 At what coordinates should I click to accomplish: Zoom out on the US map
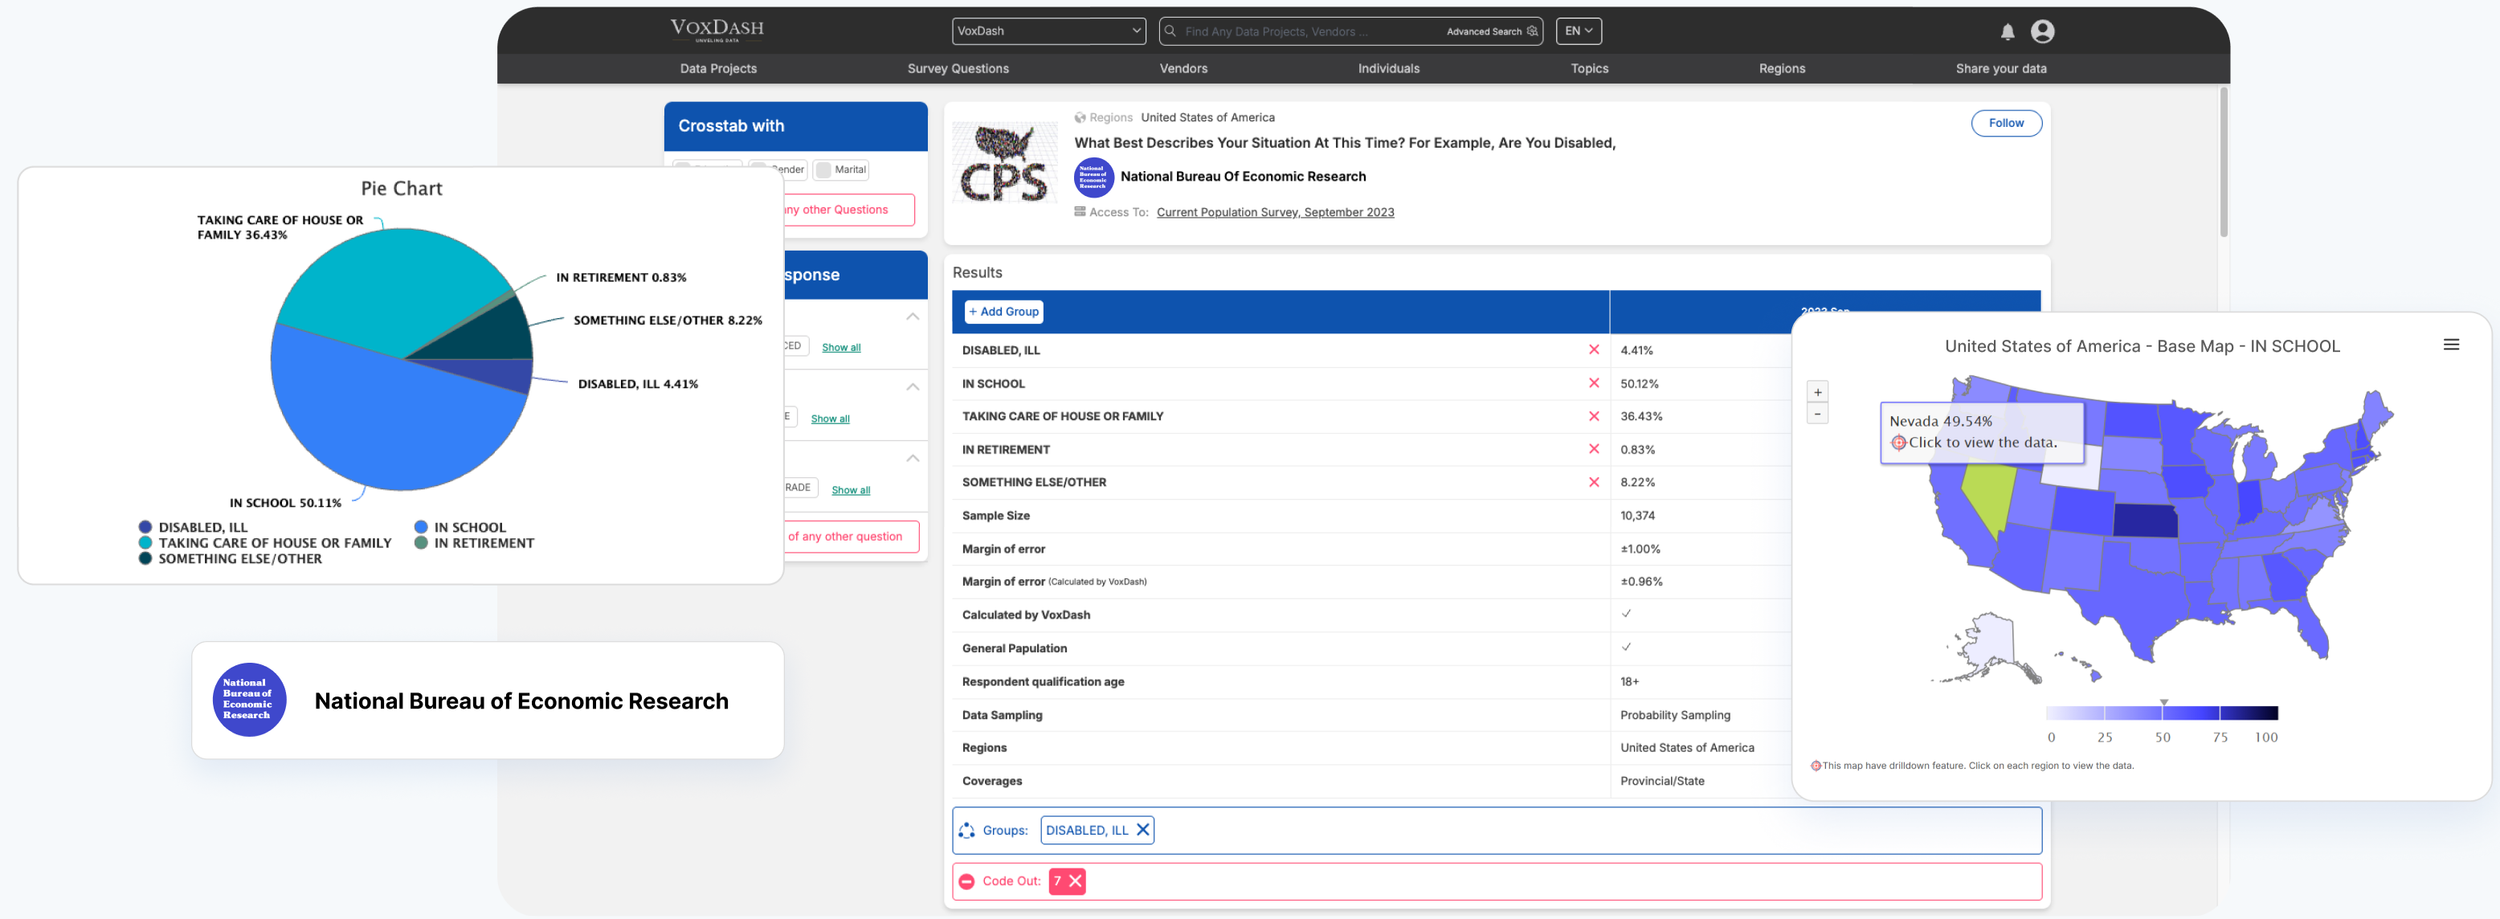pyautogui.click(x=1817, y=414)
